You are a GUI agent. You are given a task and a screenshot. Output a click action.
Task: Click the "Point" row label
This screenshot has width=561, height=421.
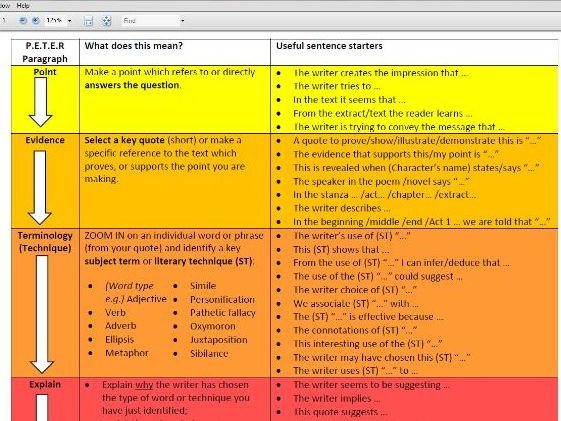(x=45, y=72)
